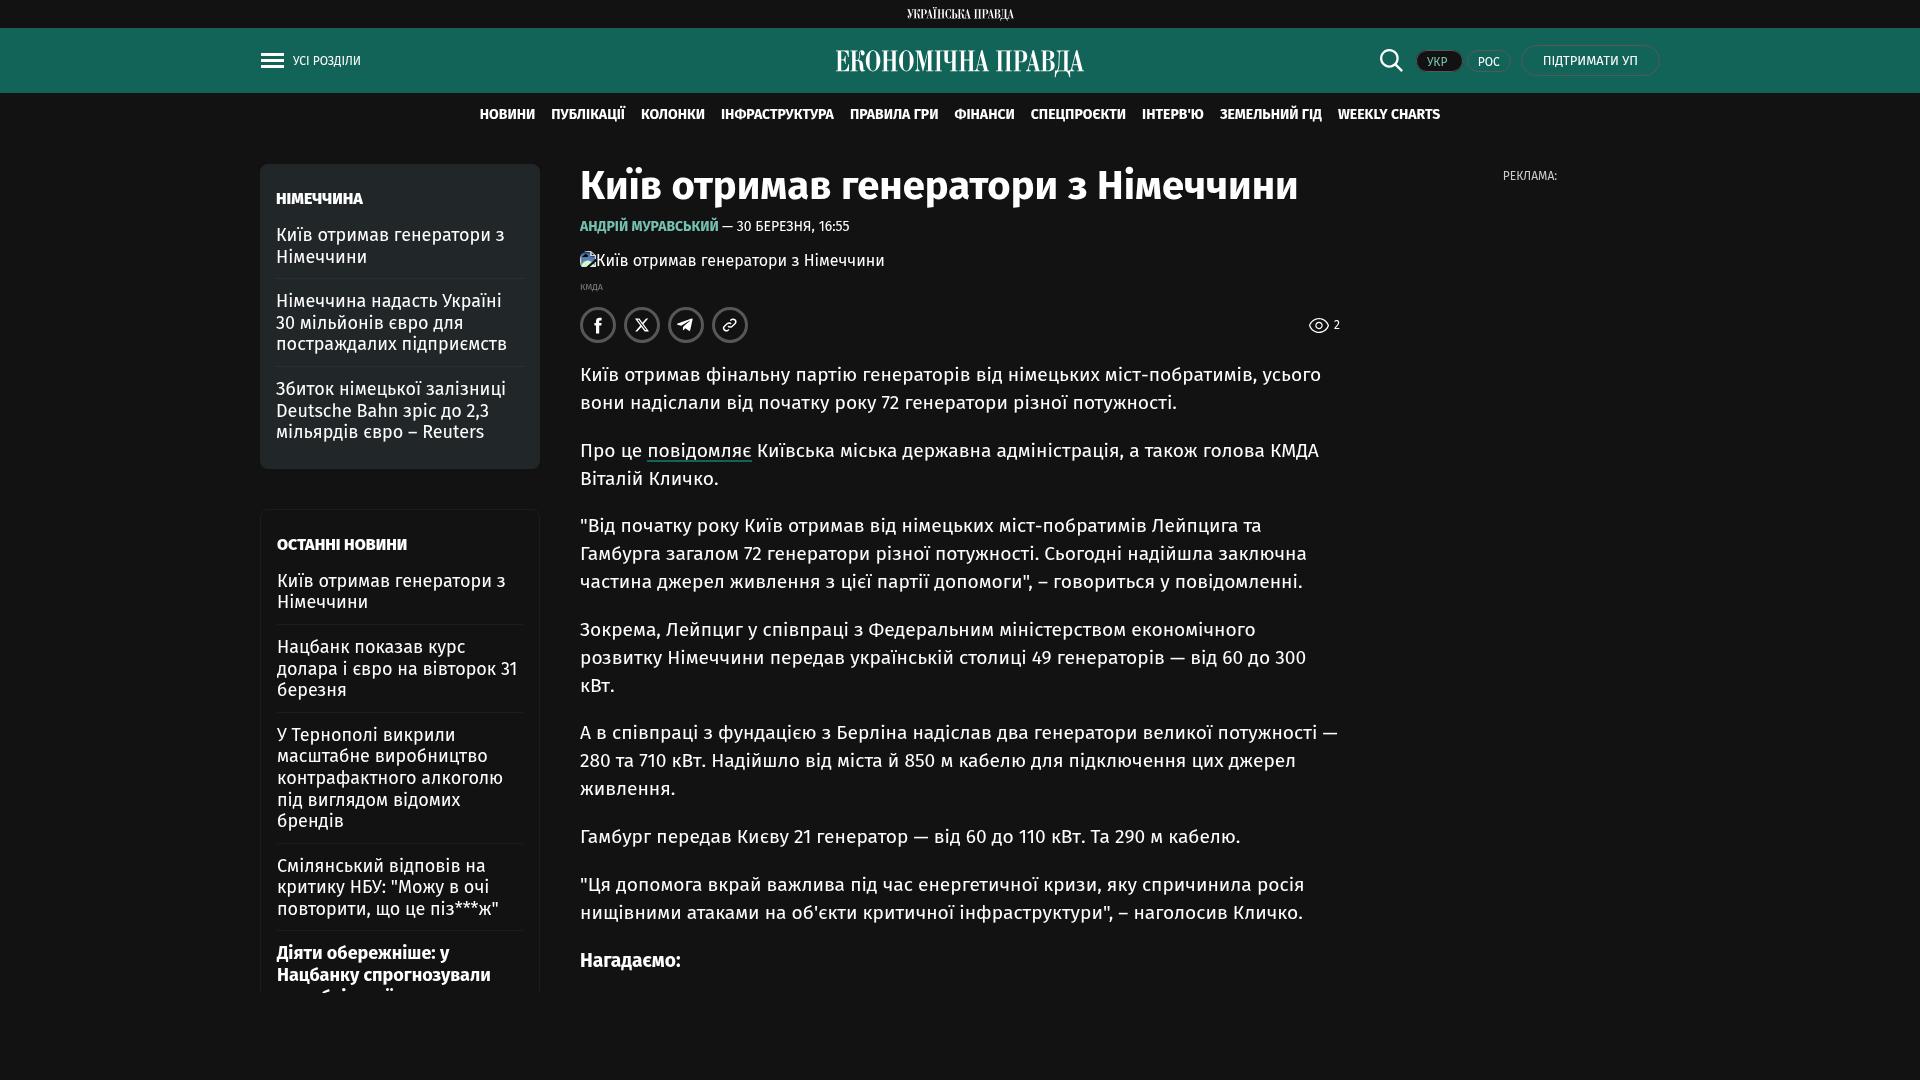Go to ФІНАНСИ section

point(984,115)
